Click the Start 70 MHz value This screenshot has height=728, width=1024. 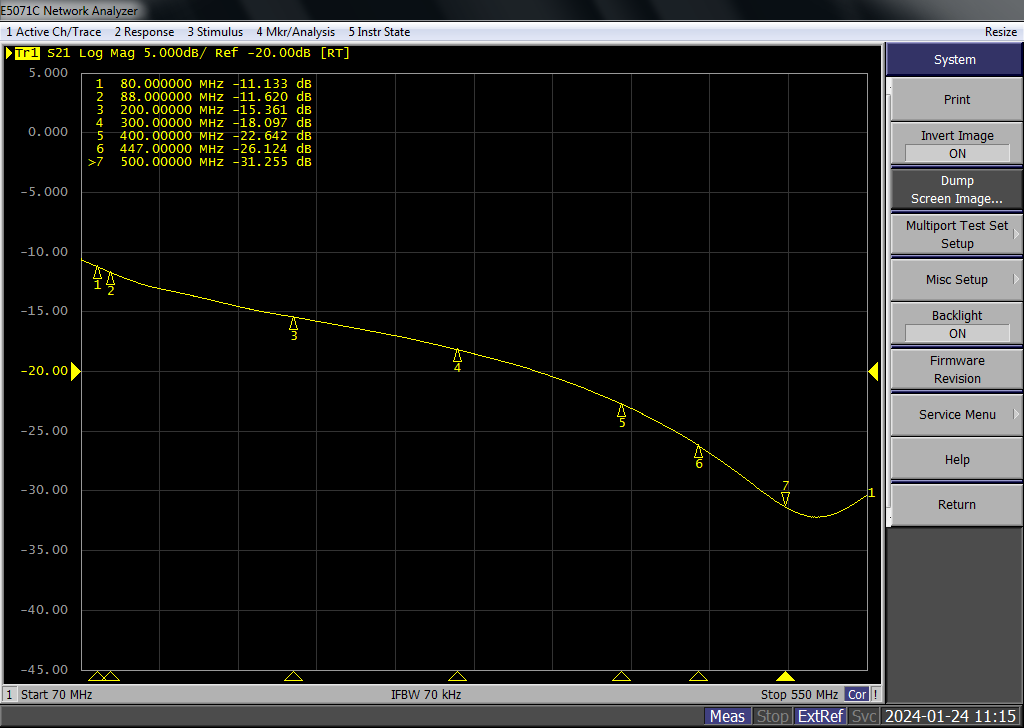56,695
